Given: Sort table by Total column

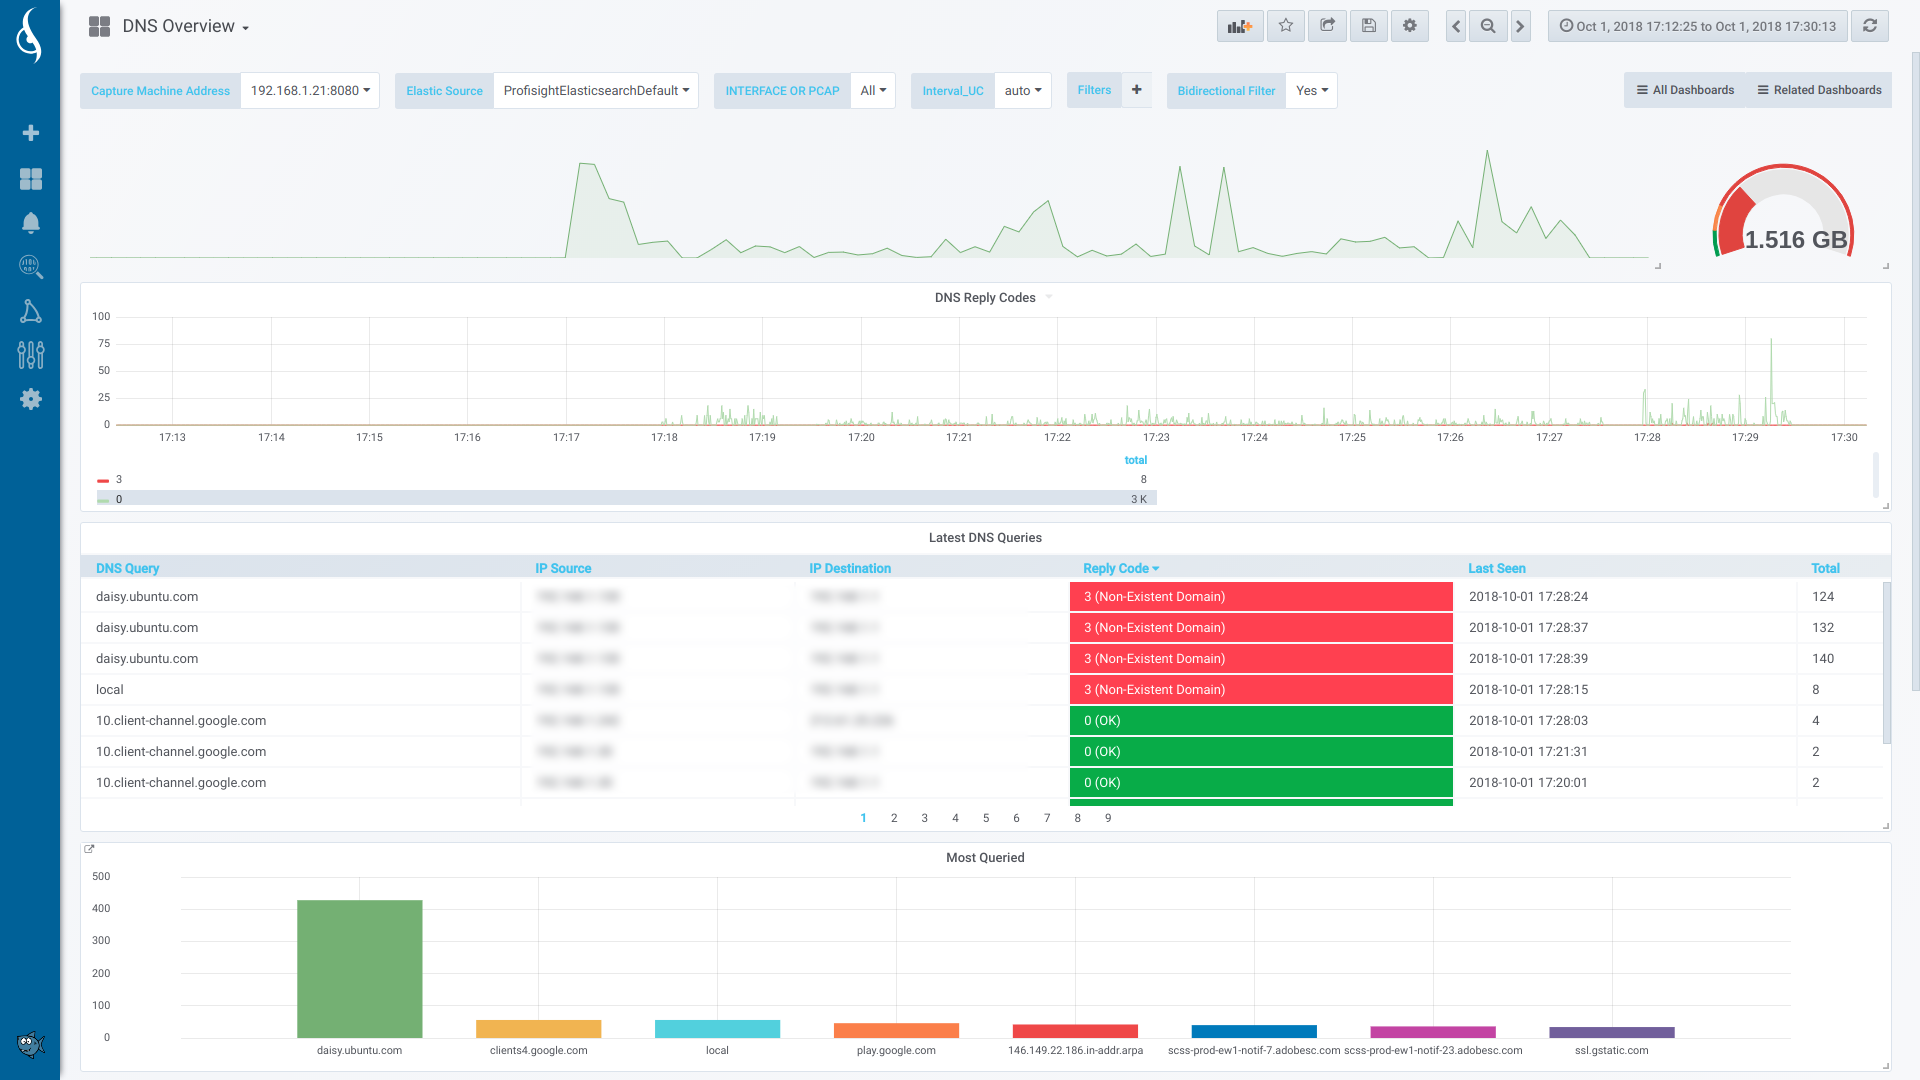Looking at the screenshot, I should [1825, 568].
